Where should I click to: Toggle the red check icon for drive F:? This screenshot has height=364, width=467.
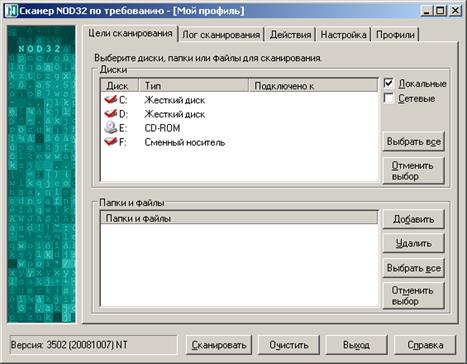[x=110, y=141]
